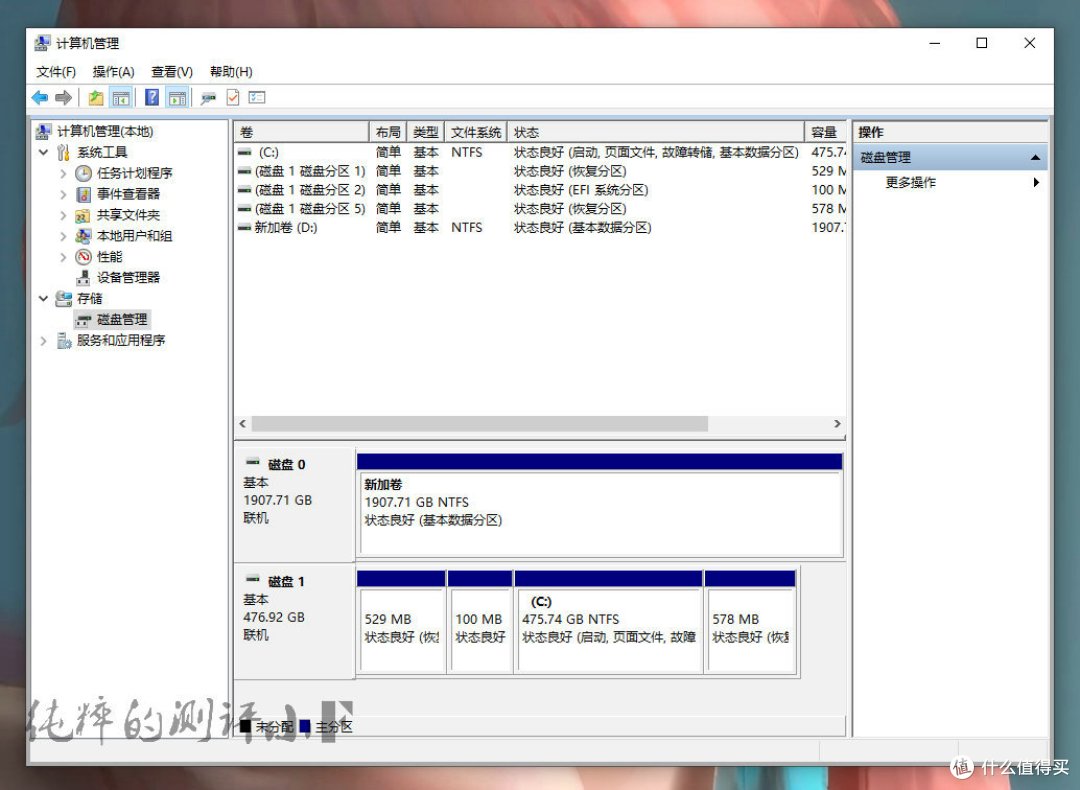Click the 磁盘管理 actions header
The height and width of the screenshot is (790, 1080).
[951, 158]
